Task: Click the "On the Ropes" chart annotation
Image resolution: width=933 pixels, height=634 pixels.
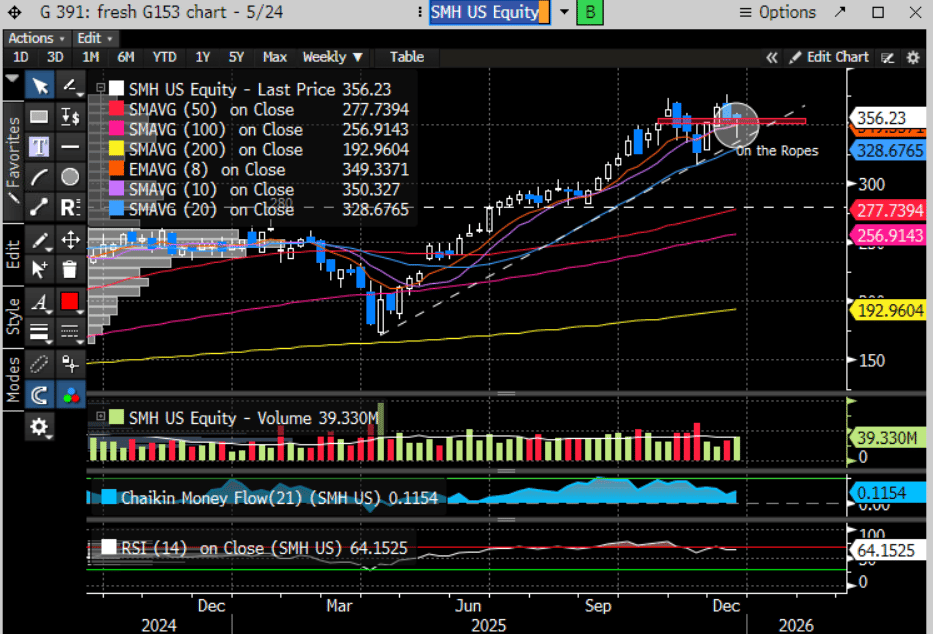Action: coord(777,151)
